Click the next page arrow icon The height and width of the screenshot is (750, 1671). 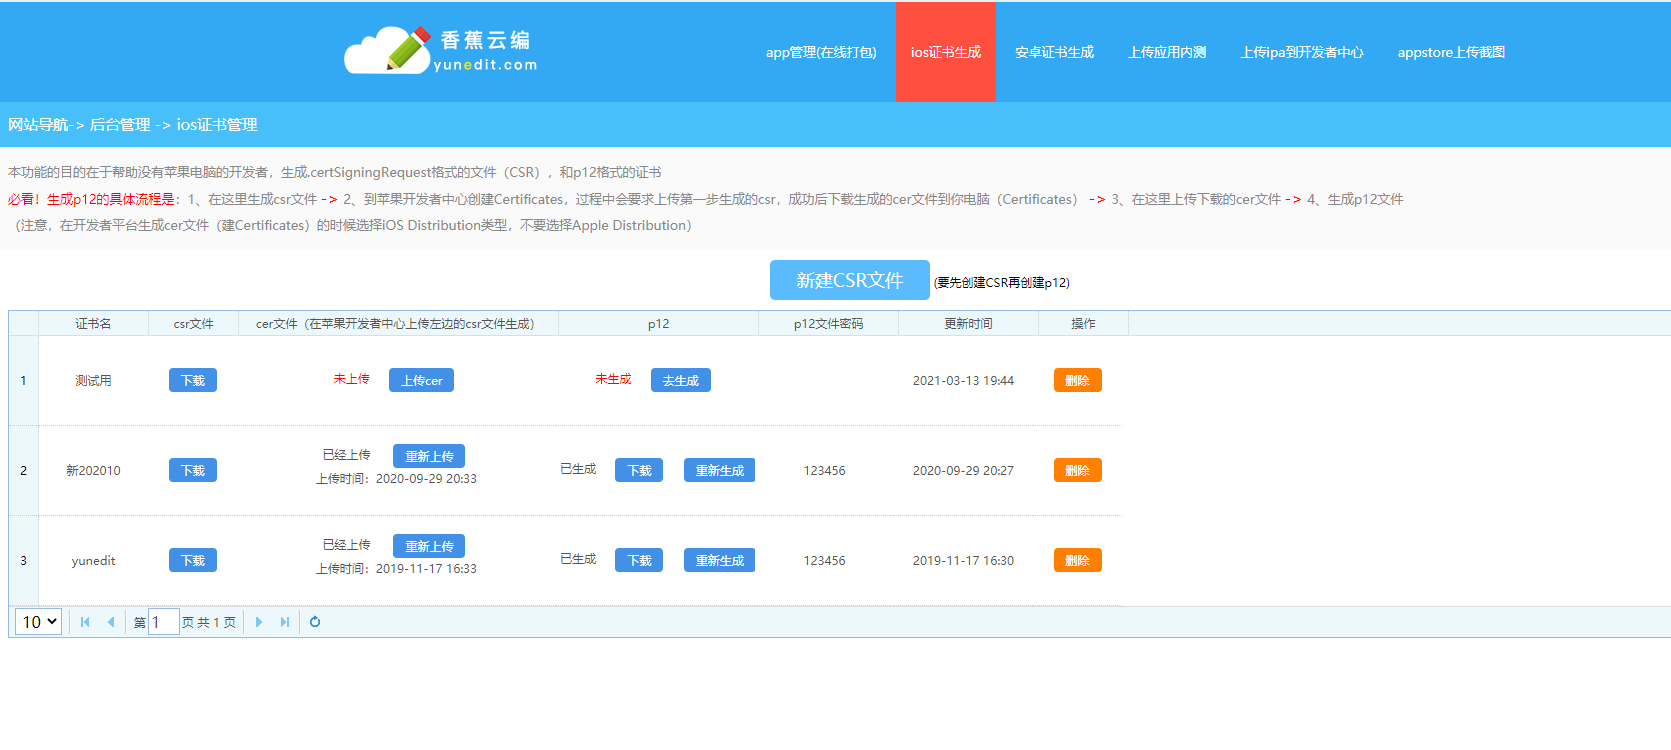(x=259, y=622)
